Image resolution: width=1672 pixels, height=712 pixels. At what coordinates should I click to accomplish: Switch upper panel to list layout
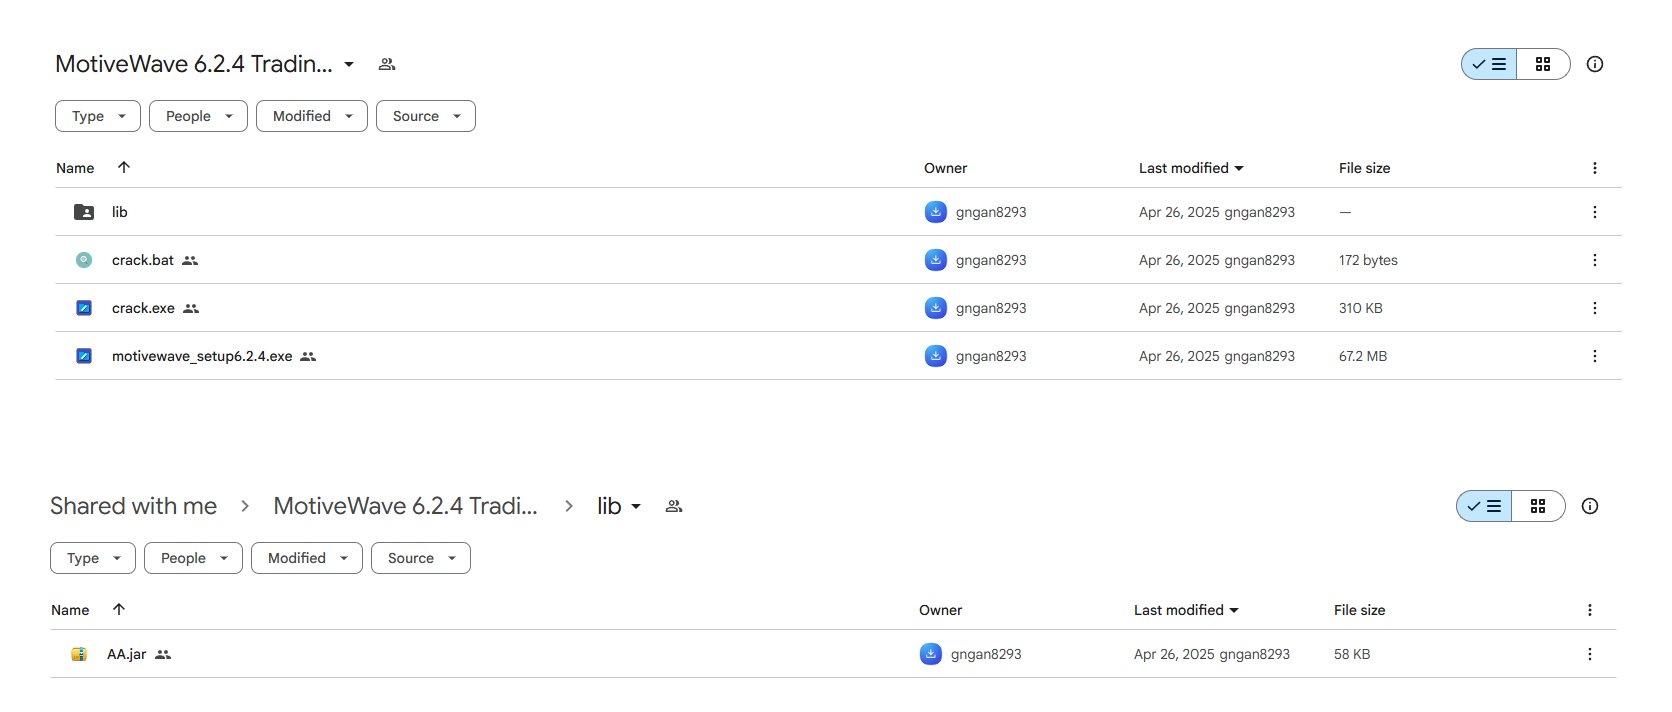[x=1489, y=64]
